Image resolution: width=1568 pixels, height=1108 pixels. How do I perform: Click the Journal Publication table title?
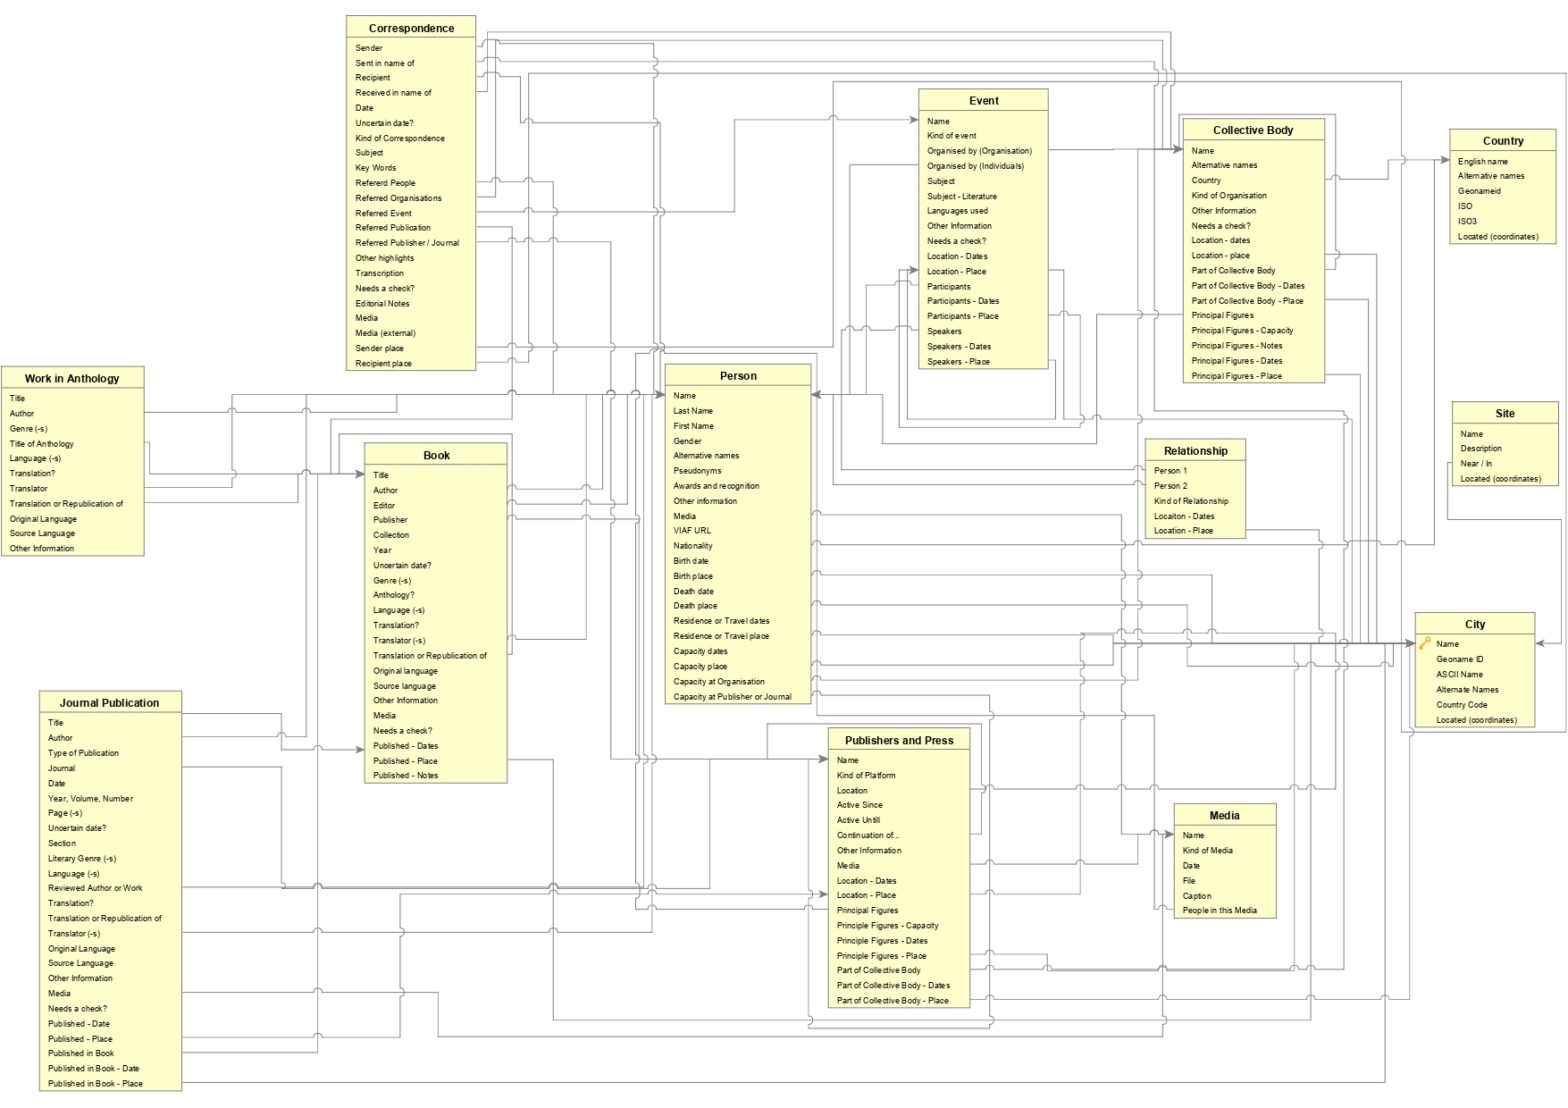(109, 703)
